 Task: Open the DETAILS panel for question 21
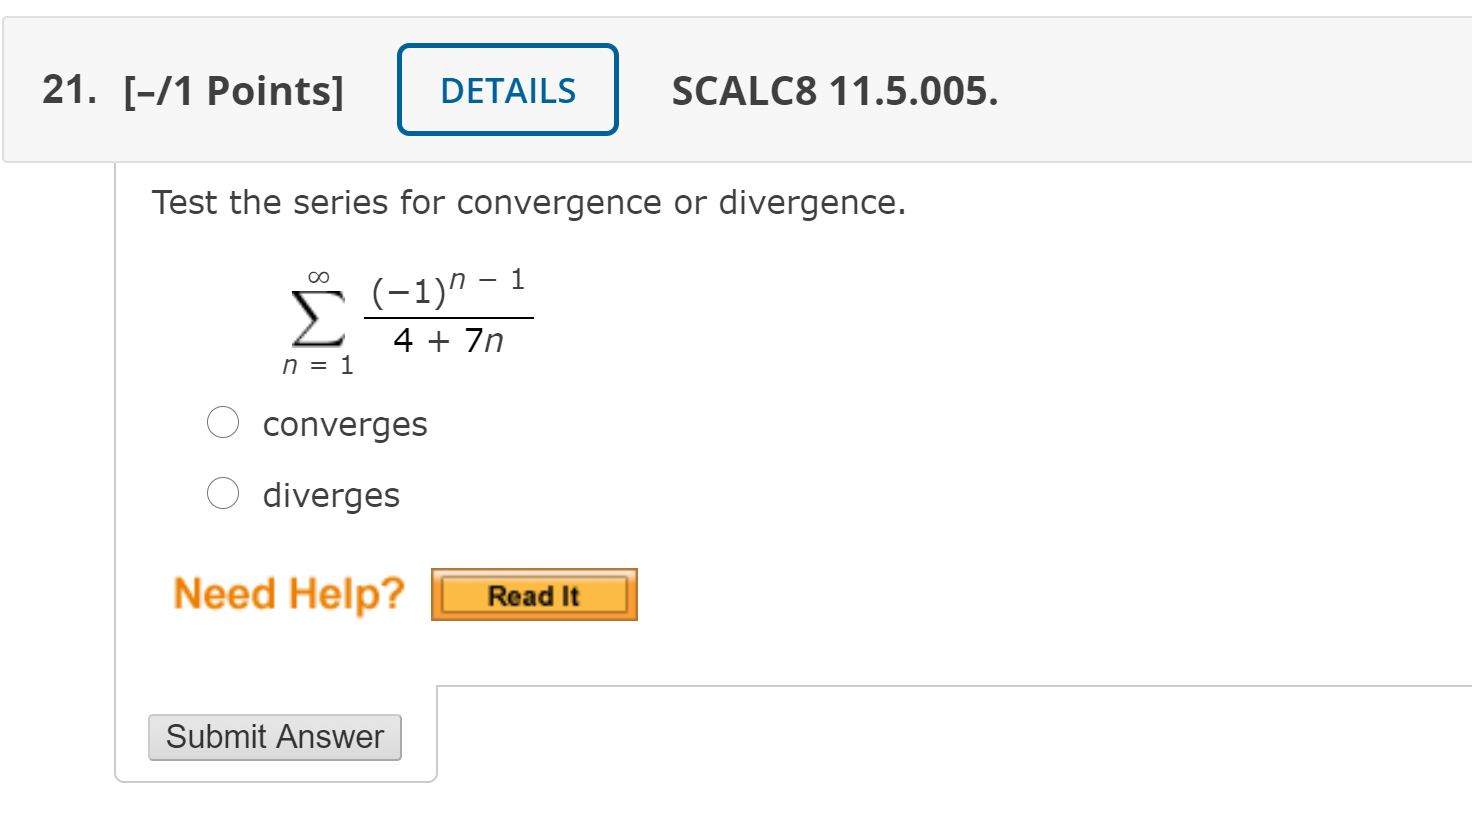tap(507, 88)
